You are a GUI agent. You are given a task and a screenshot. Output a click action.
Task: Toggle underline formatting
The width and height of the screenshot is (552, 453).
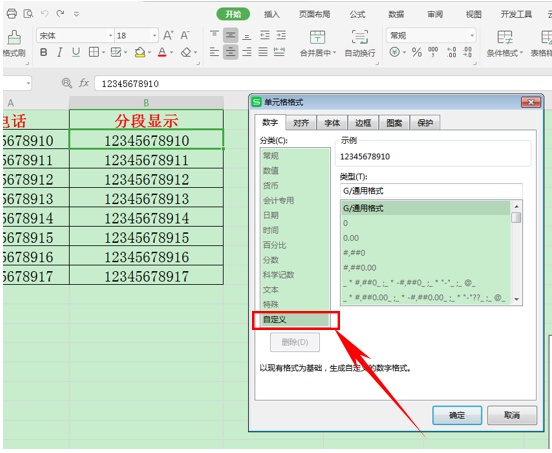[x=76, y=52]
